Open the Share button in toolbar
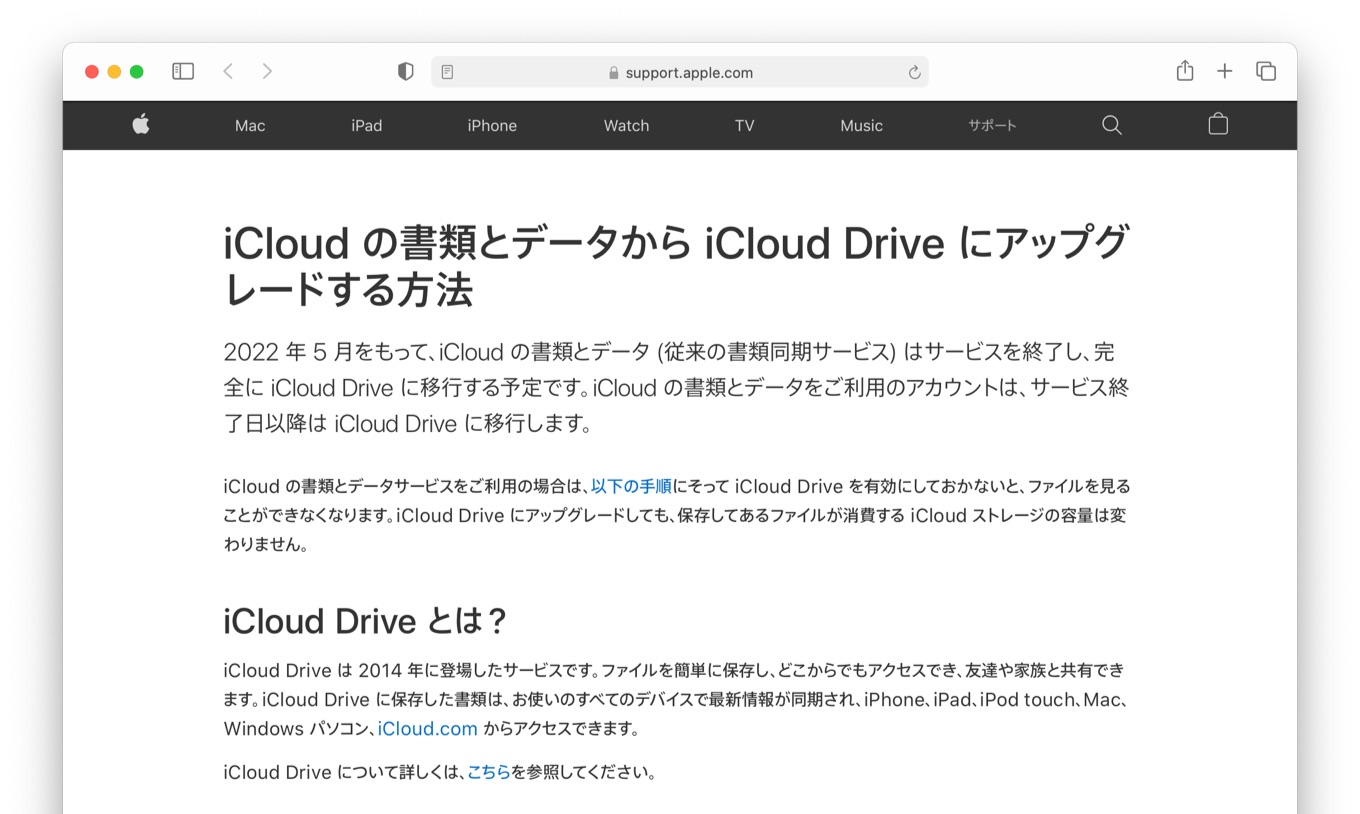The width and height of the screenshot is (1360, 814). click(x=1185, y=71)
